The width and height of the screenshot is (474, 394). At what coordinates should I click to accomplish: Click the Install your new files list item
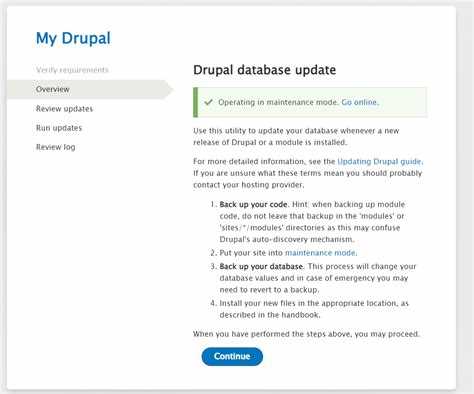click(313, 309)
